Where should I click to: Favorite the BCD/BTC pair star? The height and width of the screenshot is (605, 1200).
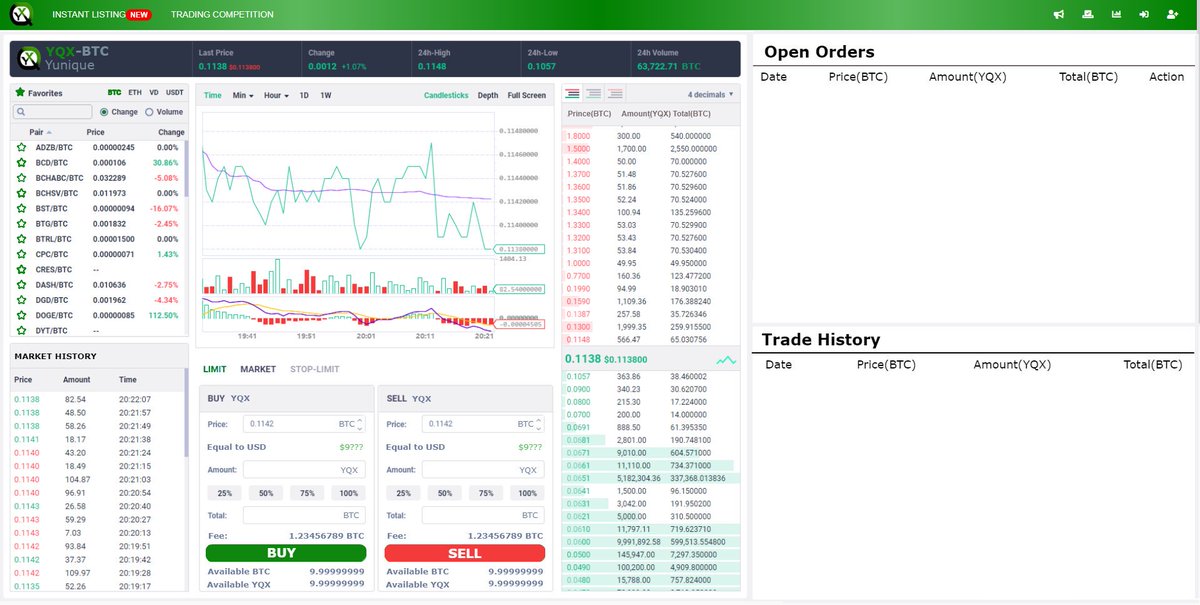[21, 162]
